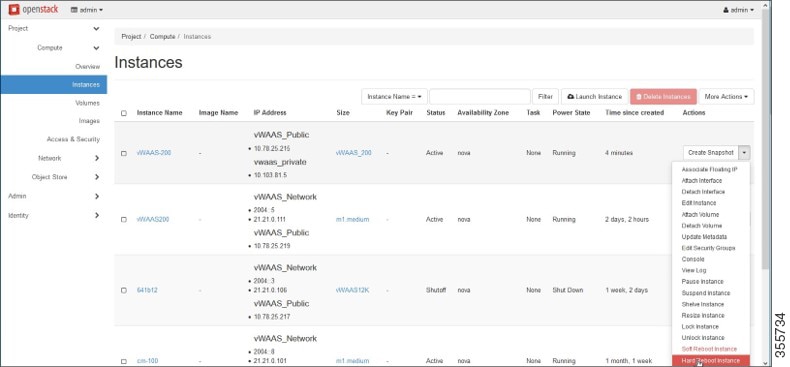Open the 641b12 instance link
The image size is (790, 367).
click(x=147, y=290)
